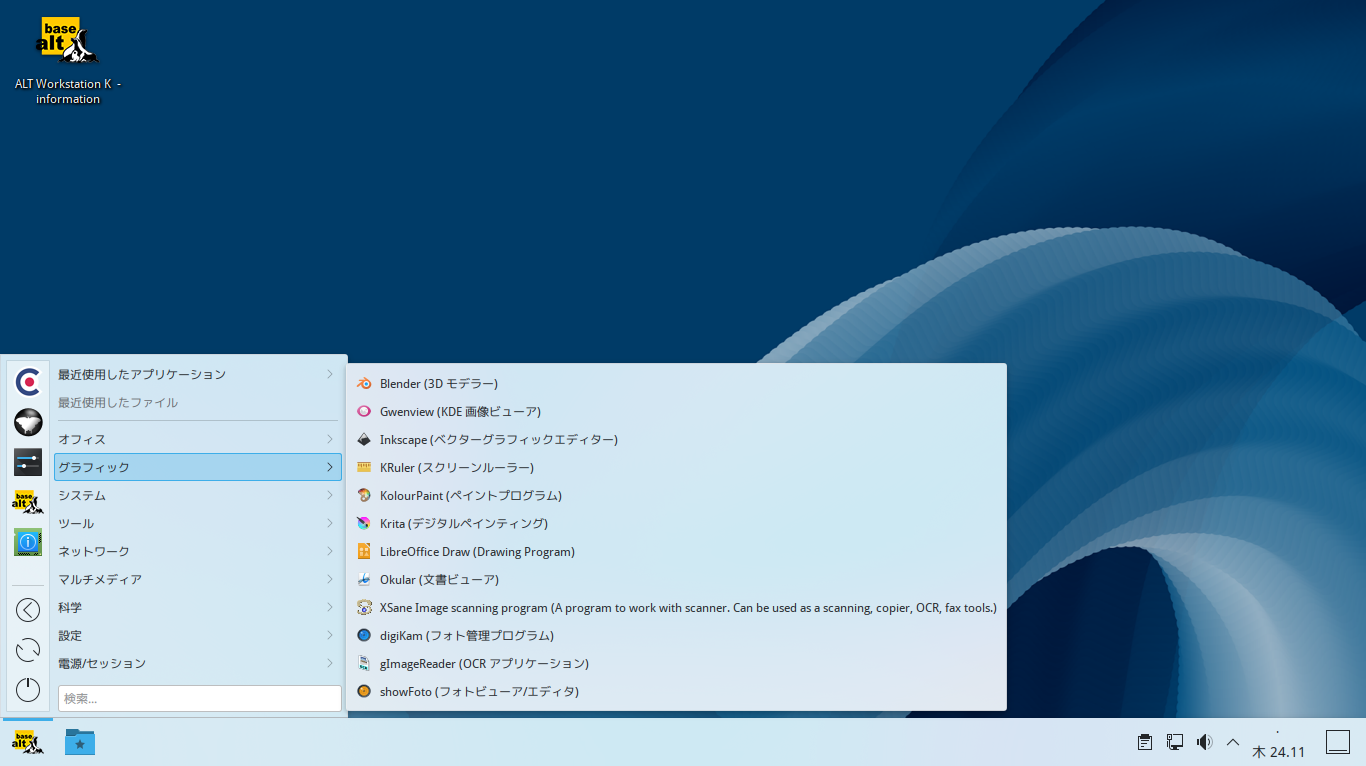
Task: Open Gwenview image viewer icon
Action: pyautogui.click(x=364, y=411)
